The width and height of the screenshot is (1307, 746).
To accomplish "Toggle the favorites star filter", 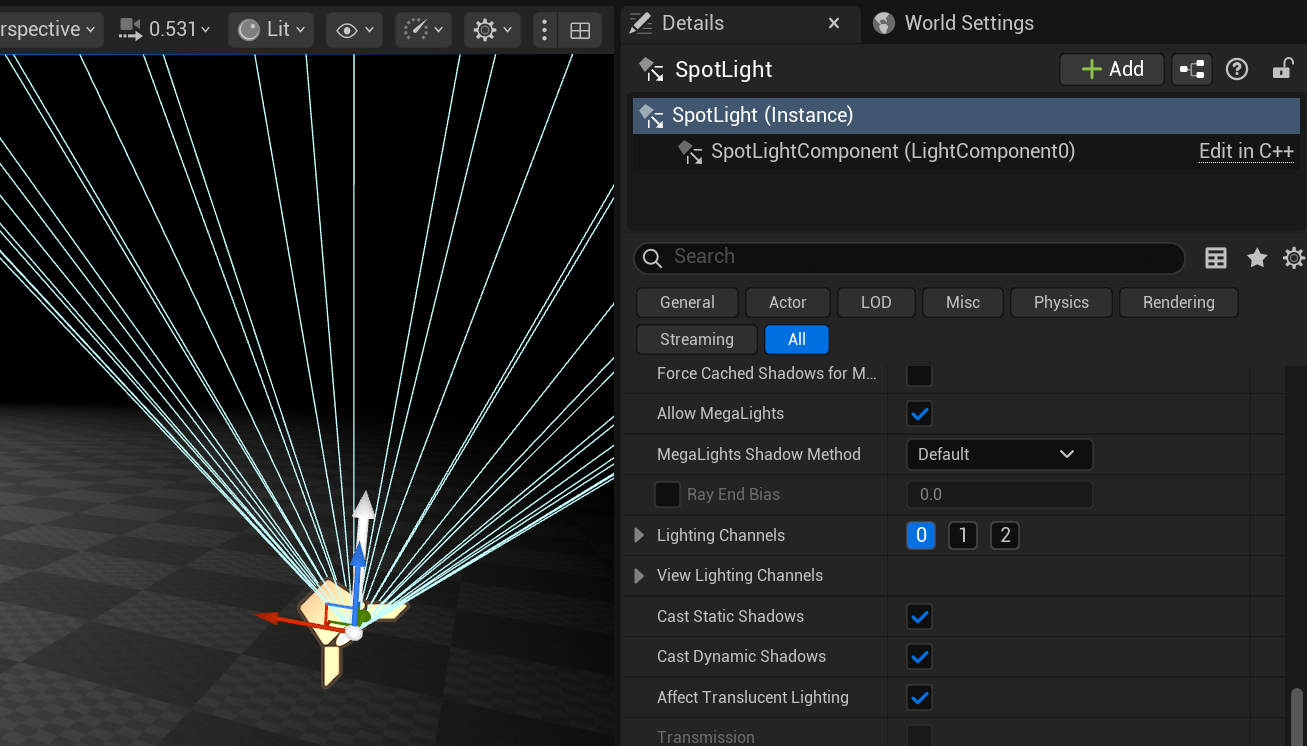I will coord(1257,258).
